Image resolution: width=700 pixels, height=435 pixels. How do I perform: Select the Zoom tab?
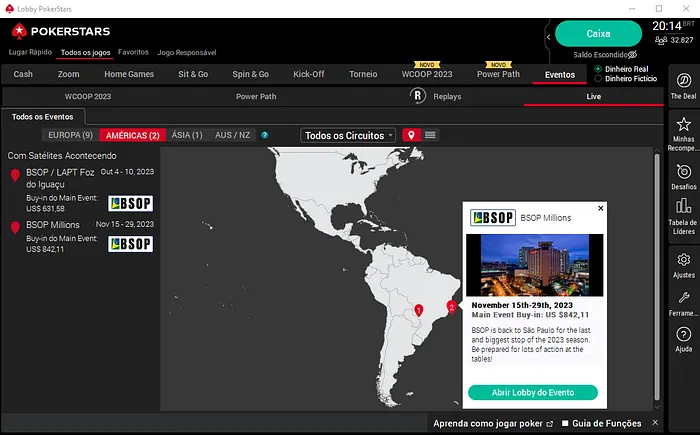click(68, 74)
